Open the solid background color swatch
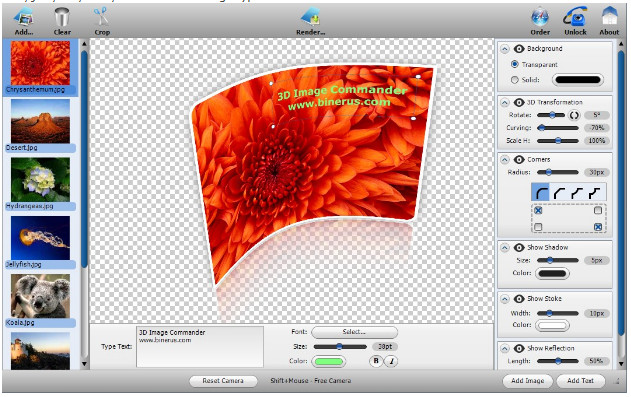Screen dimensions: 631x397 click(x=578, y=80)
